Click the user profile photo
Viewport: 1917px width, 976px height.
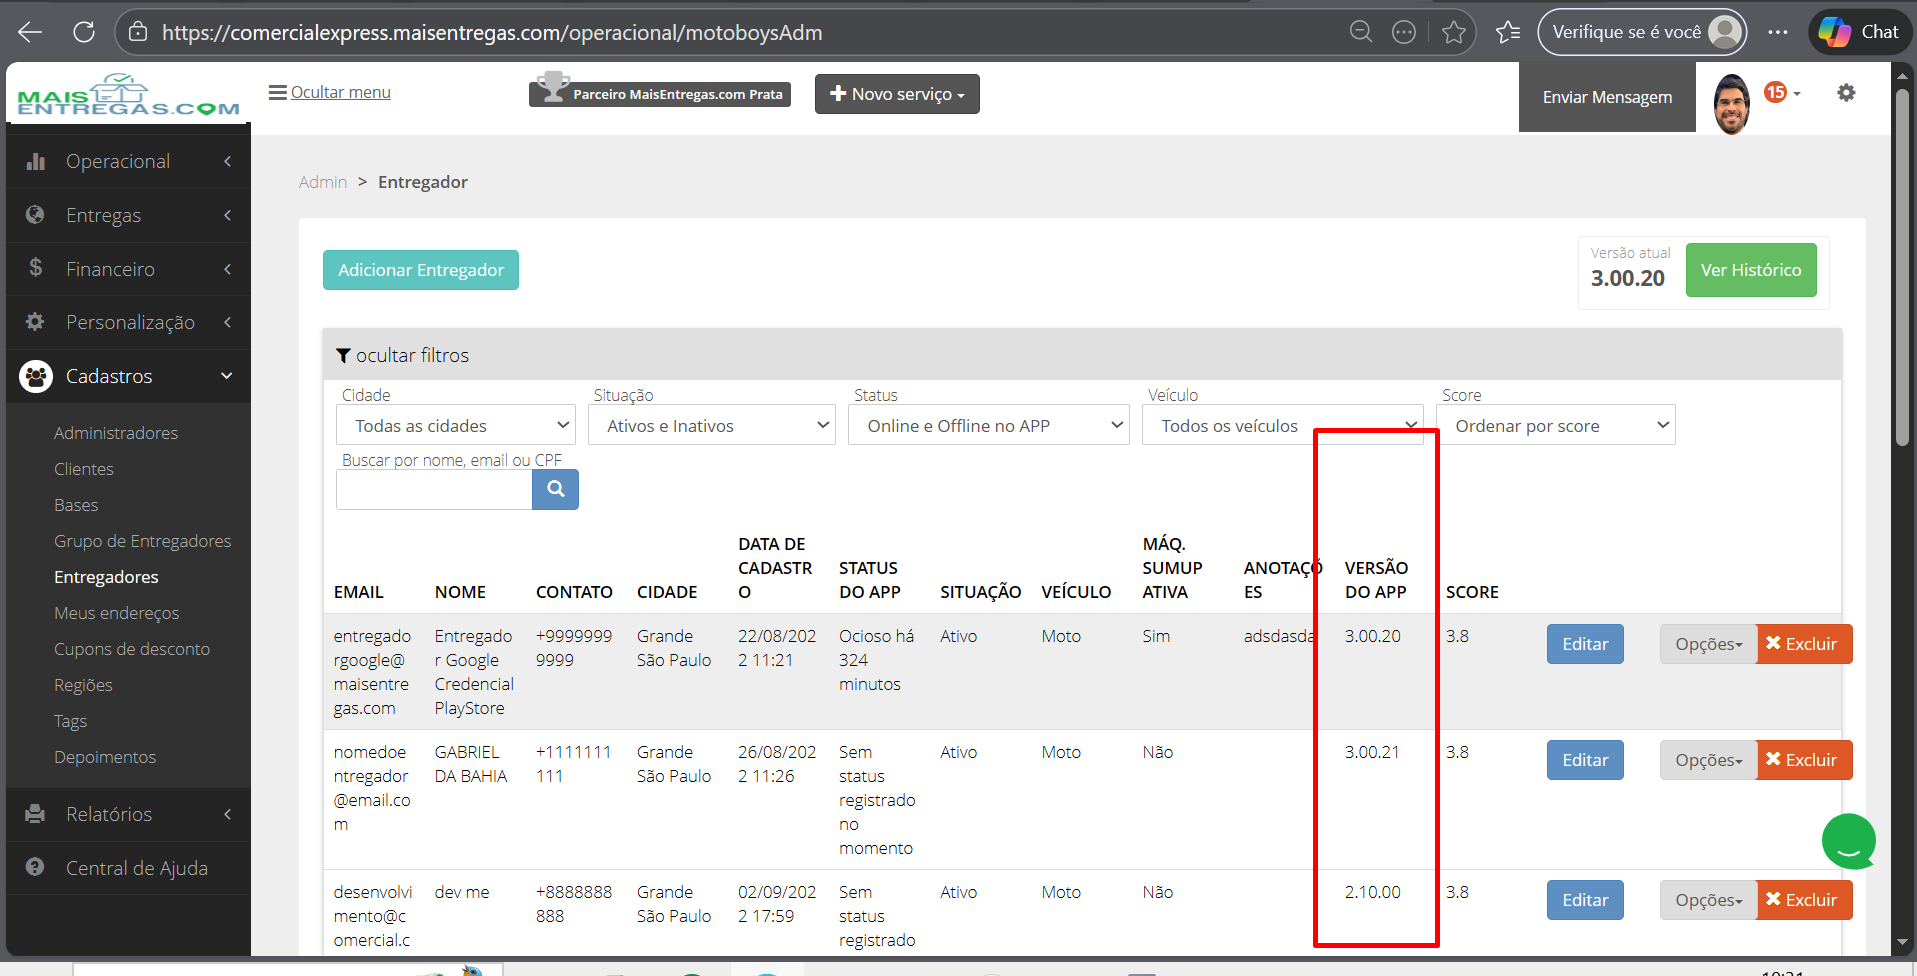click(x=1731, y=104)
